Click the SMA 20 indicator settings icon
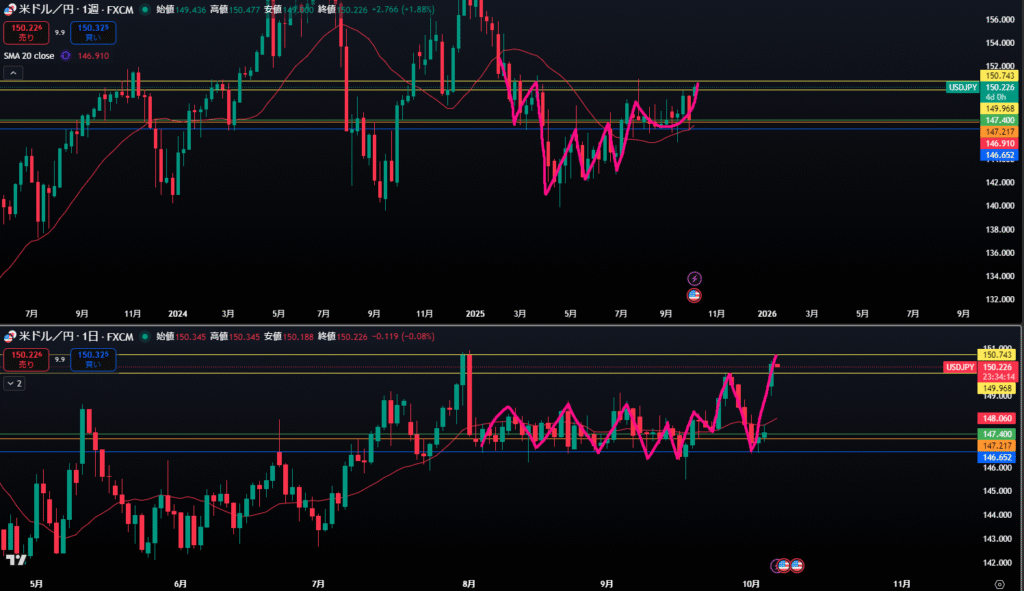Image resolution: width=1024 pixels, height=591 pixels. tap(66, 56)
